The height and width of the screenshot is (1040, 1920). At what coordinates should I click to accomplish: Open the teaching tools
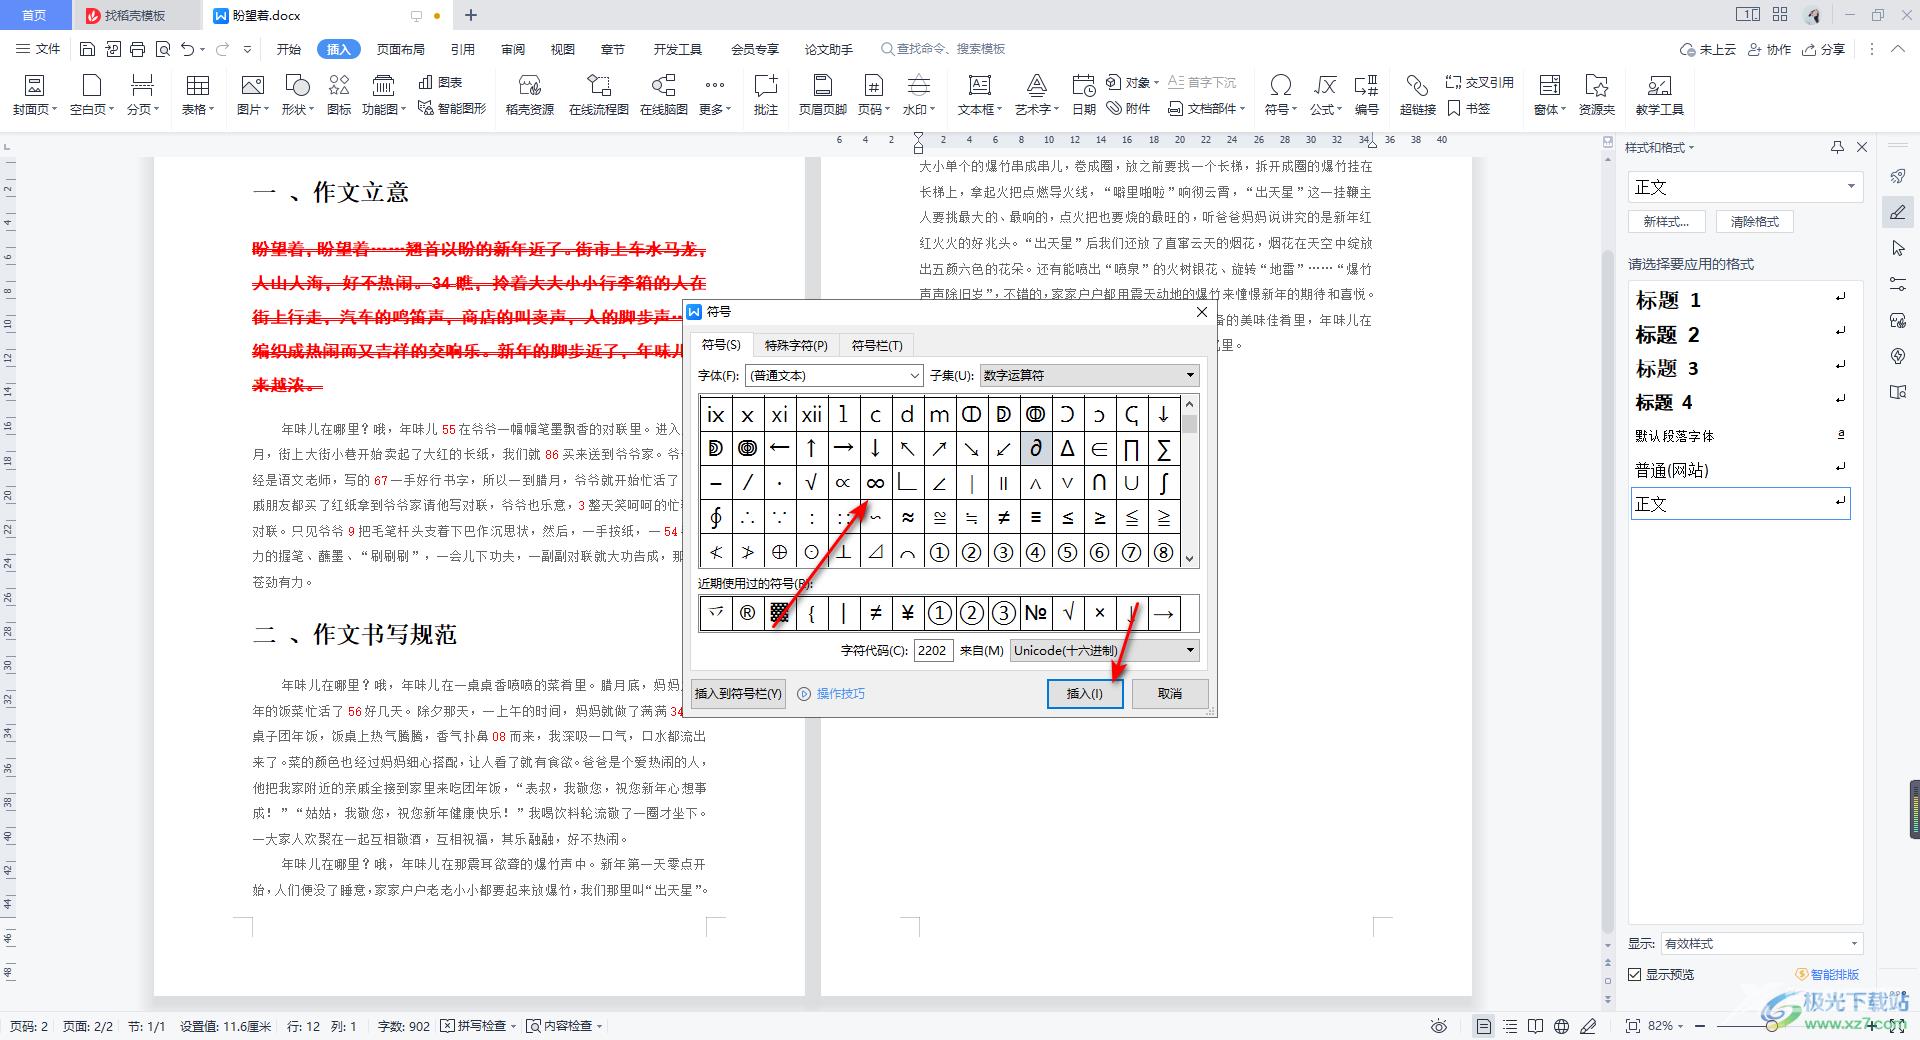coord(1659,95)
